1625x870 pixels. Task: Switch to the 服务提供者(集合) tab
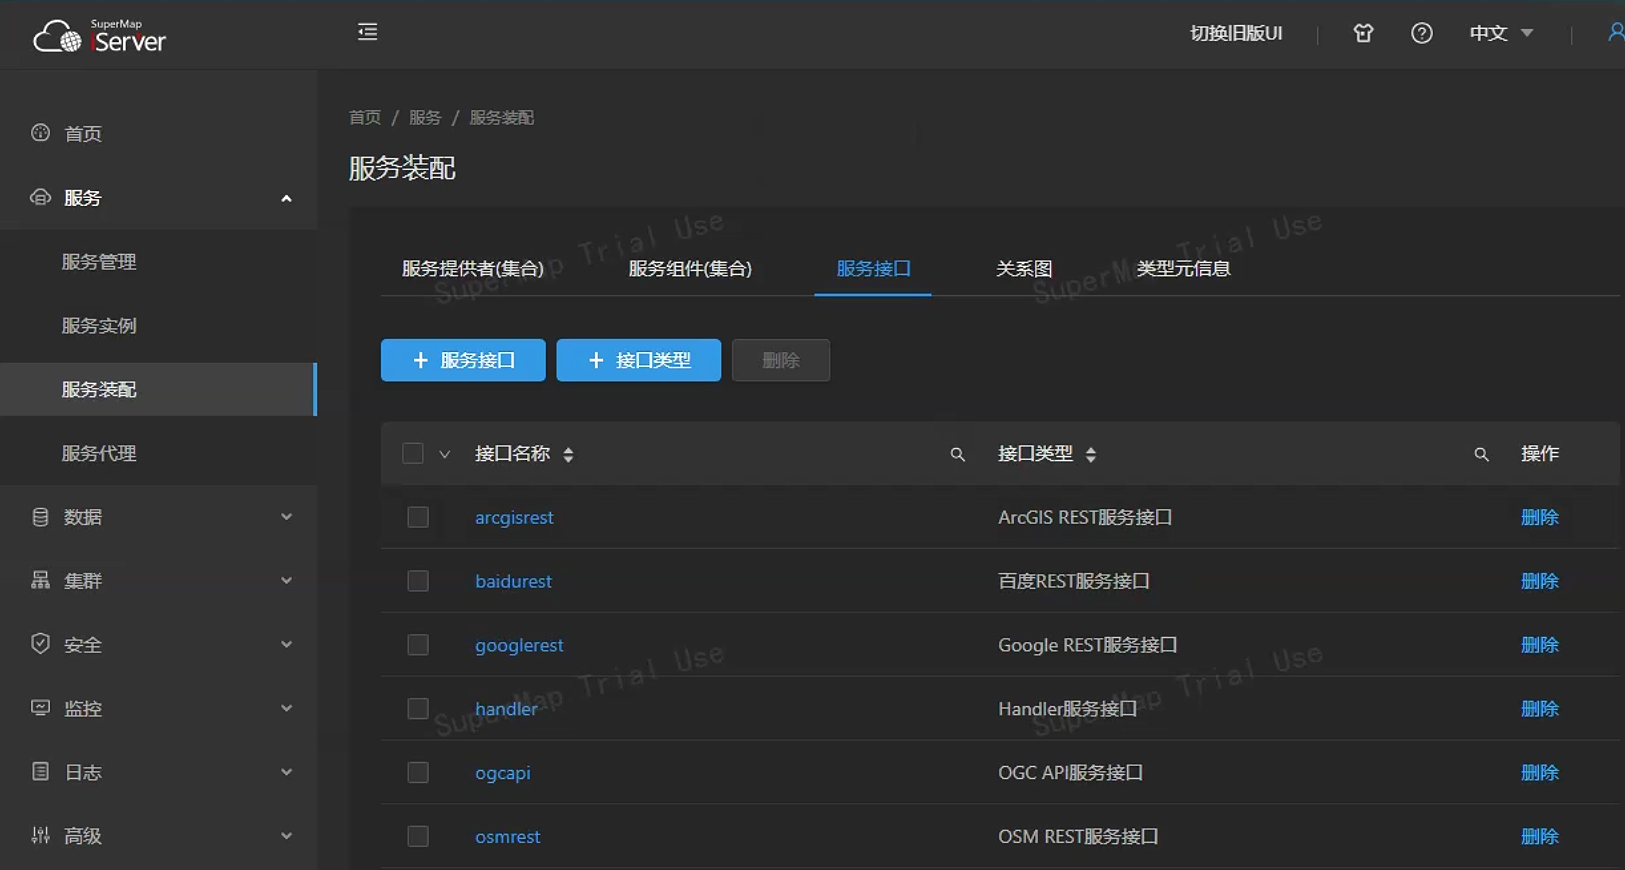(473, 268)
